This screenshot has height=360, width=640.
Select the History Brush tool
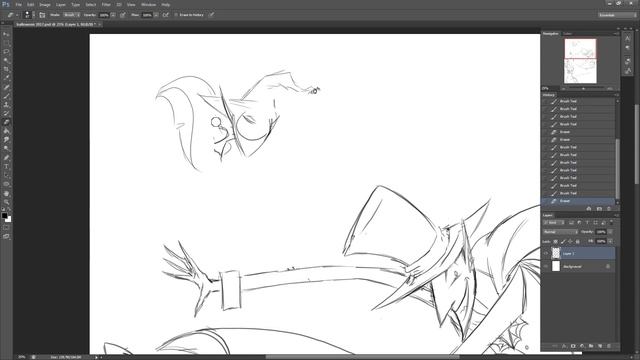click(x=6, y=113)
